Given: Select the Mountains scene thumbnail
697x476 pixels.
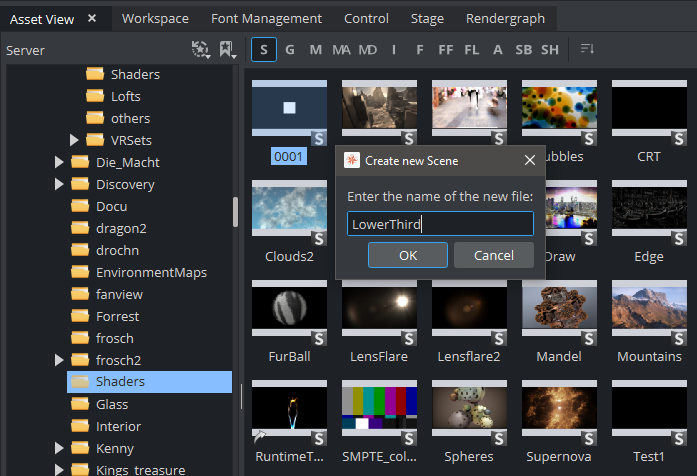Looking at the screenshot, I should 649,311.
